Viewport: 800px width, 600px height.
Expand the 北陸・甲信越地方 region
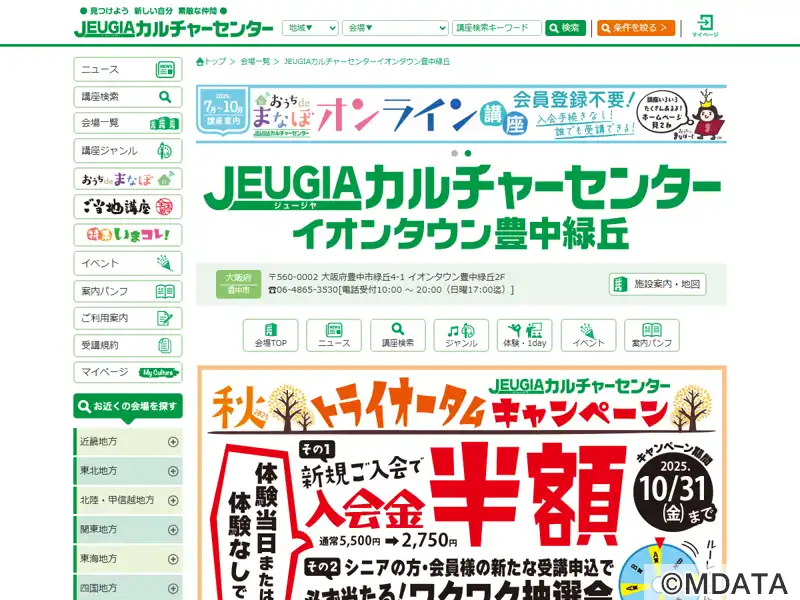click(128, 501)
